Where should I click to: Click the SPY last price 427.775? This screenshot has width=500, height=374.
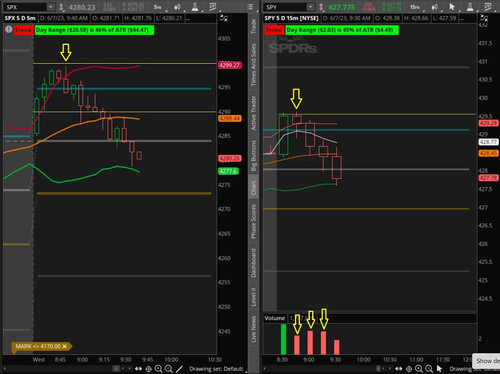click(342, 7)
